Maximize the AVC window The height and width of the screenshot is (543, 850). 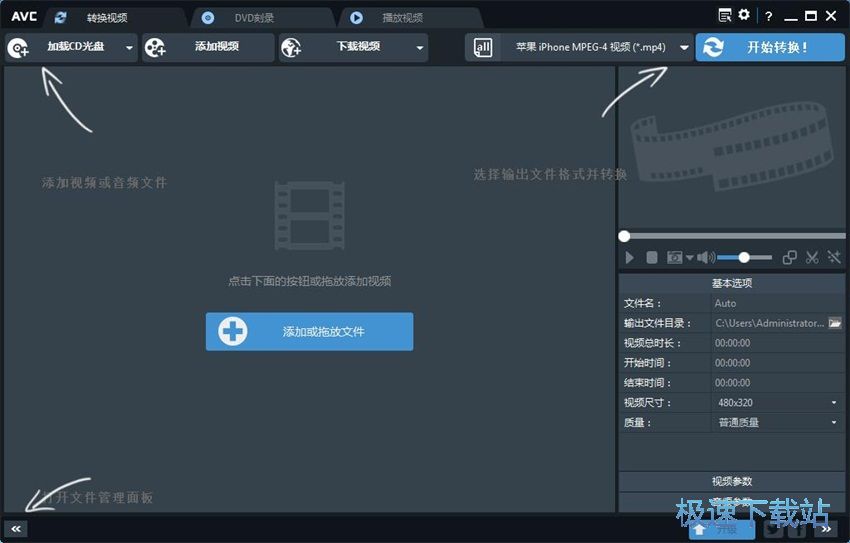click(811, 16)
